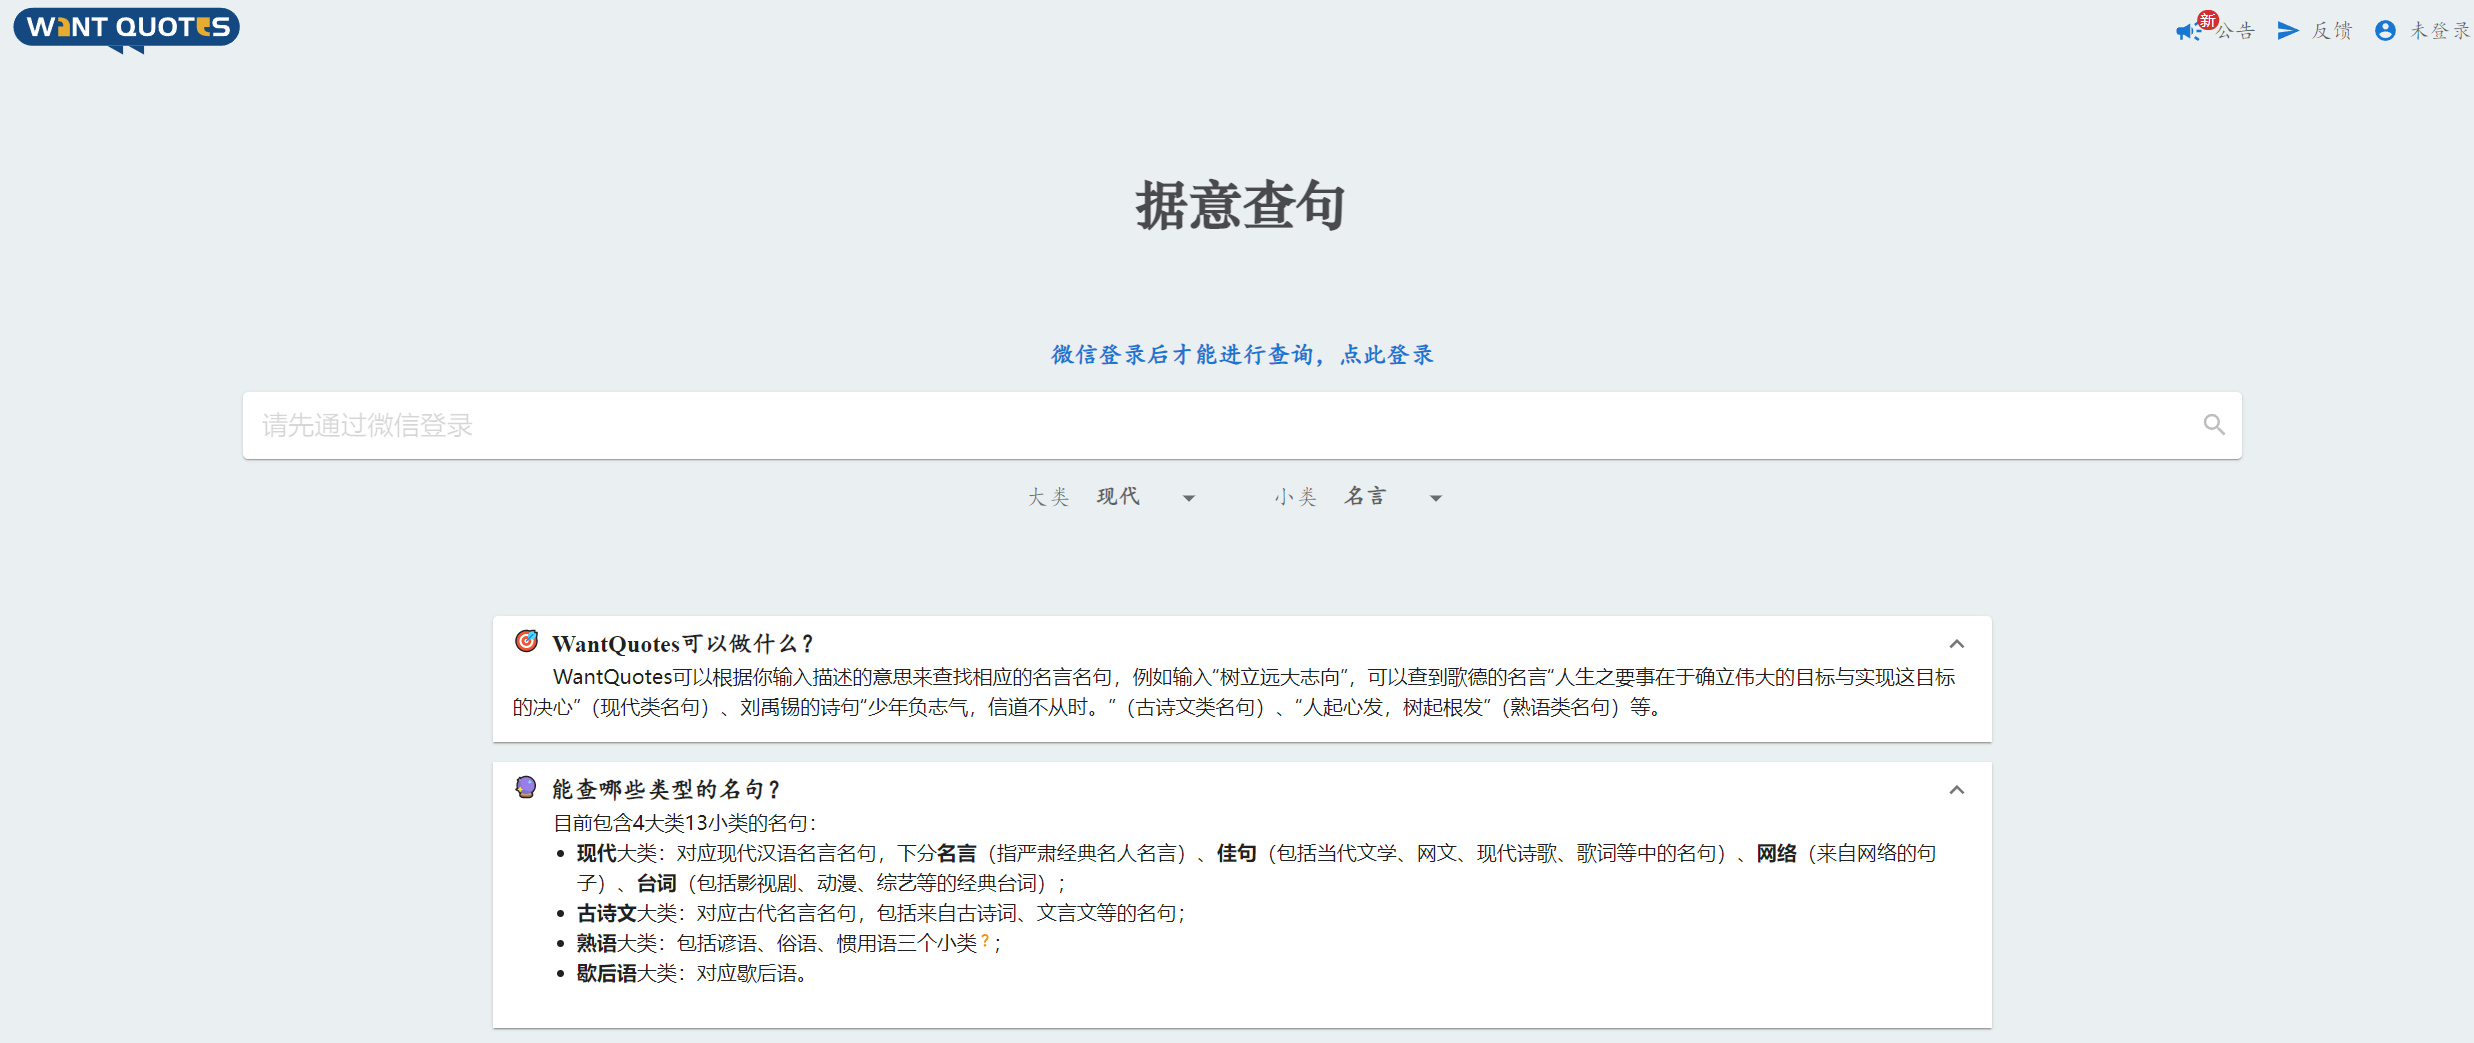
Task: Click the arrow next to 名言
Action: [1436, 498]
